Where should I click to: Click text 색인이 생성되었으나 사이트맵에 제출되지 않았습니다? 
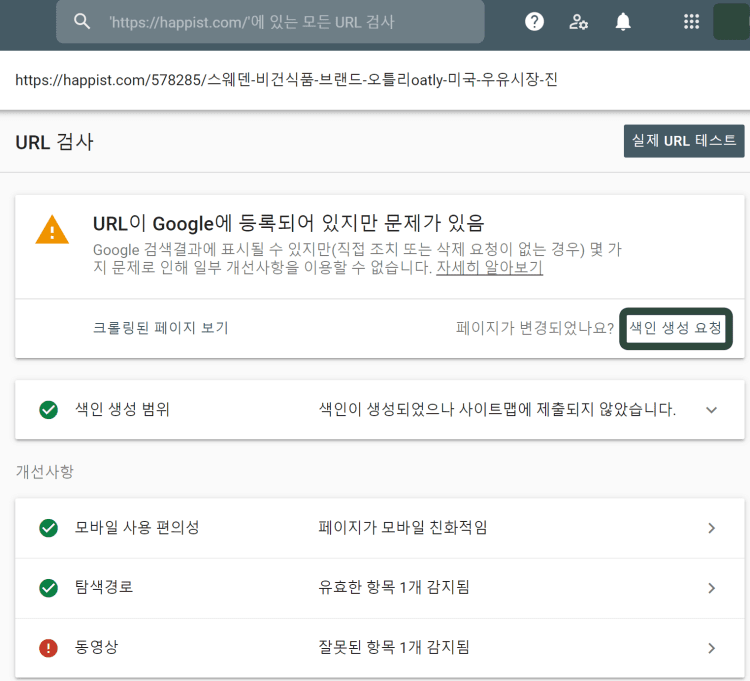pyautogui.click(x=497, y=409)
